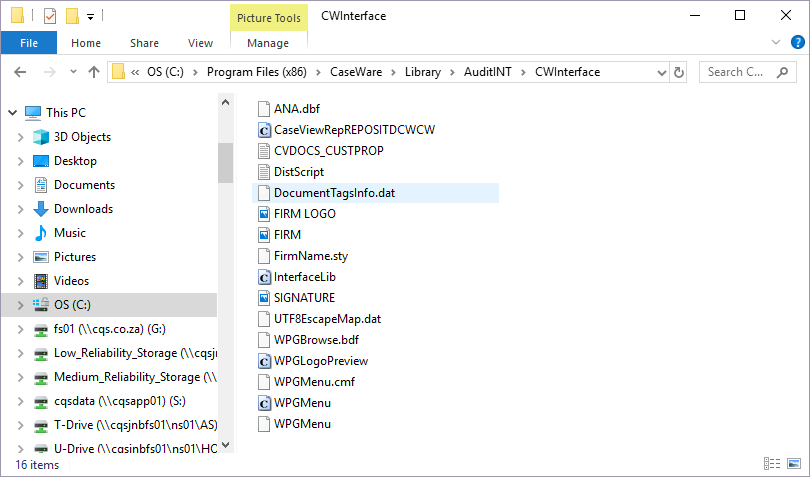Click the Videos filmstrip icon

point(41,281)
